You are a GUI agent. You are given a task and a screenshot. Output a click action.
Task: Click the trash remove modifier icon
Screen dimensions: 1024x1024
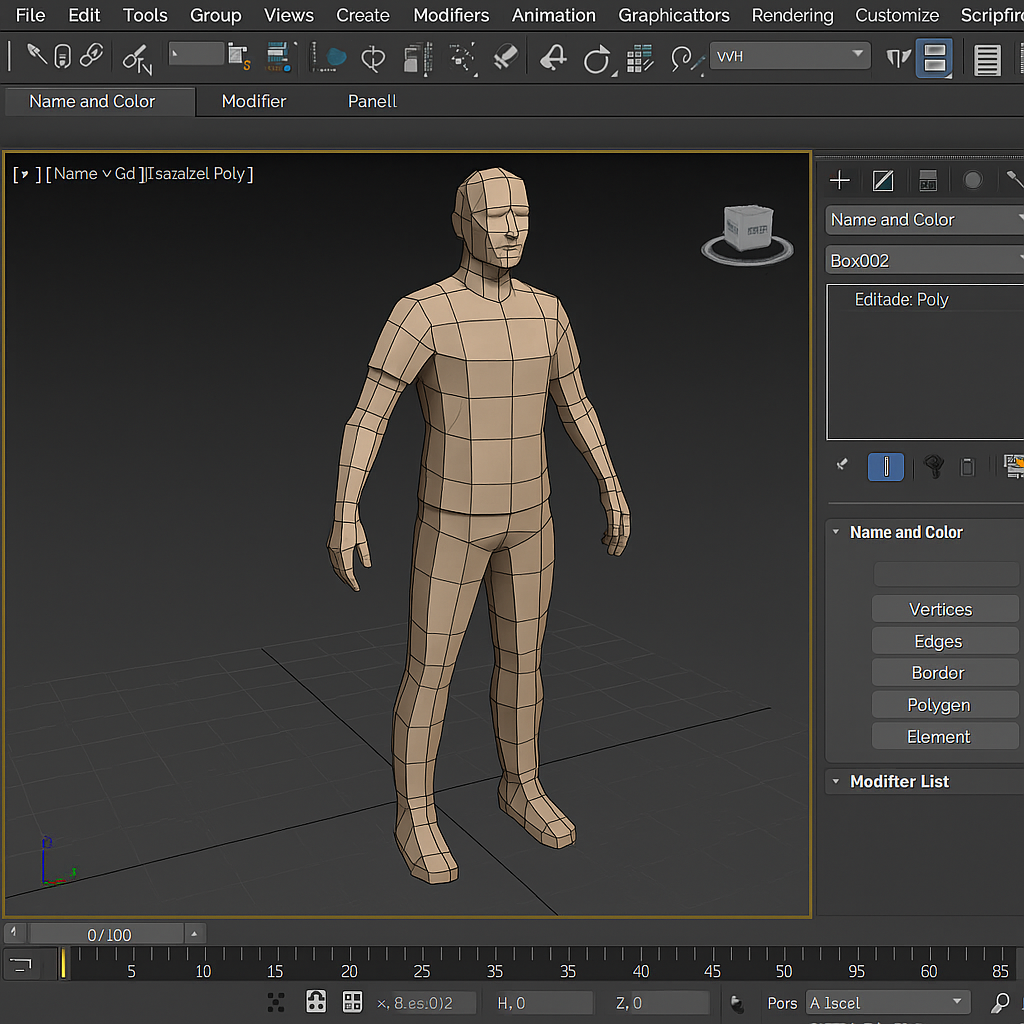pos(967,467)
